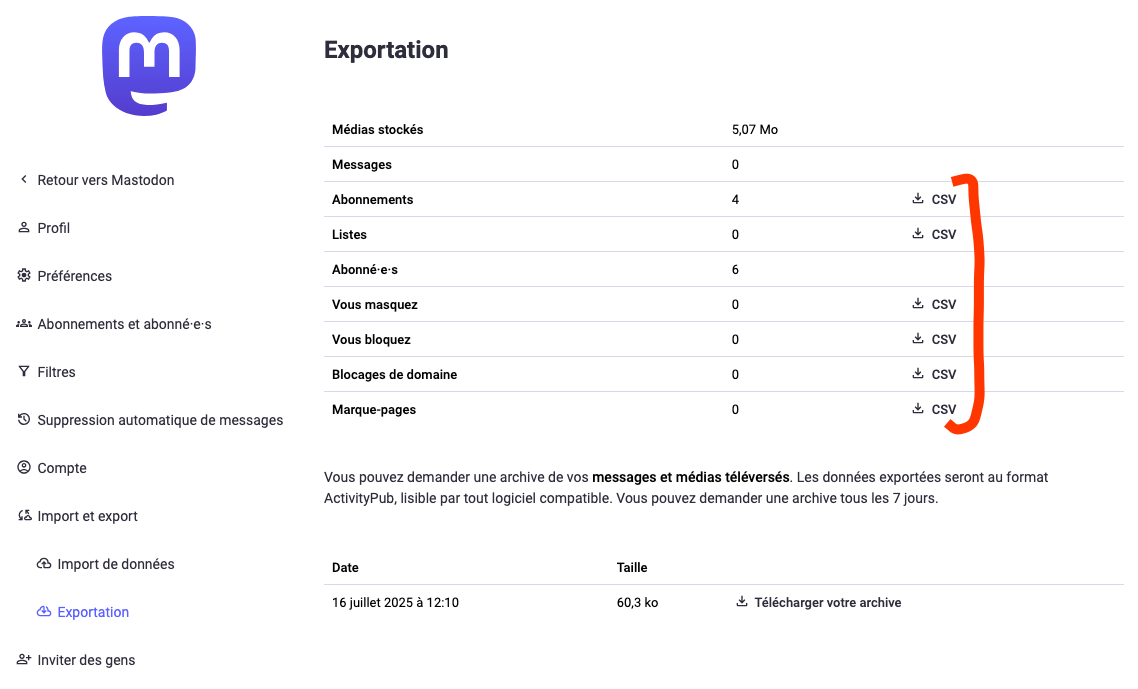Click the cloud upload icon beside Import de données
This screenshot has width=1138, height=689.
point(44,563)
